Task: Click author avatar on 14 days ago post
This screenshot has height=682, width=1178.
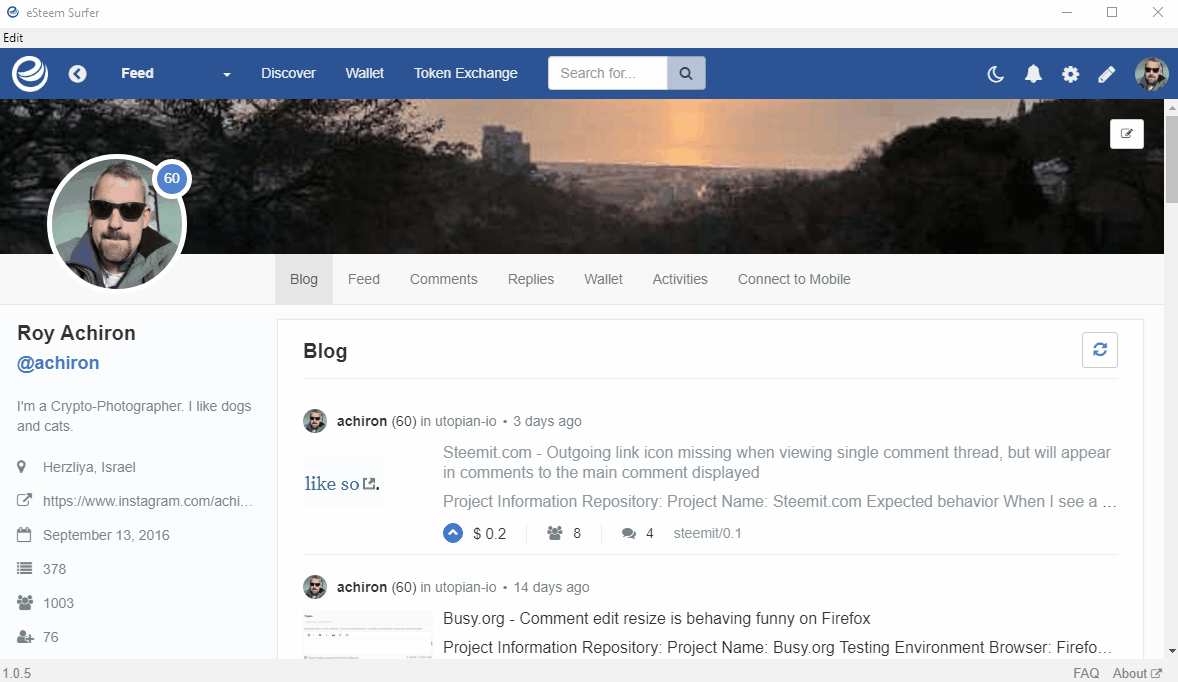Action: (315, 587)
